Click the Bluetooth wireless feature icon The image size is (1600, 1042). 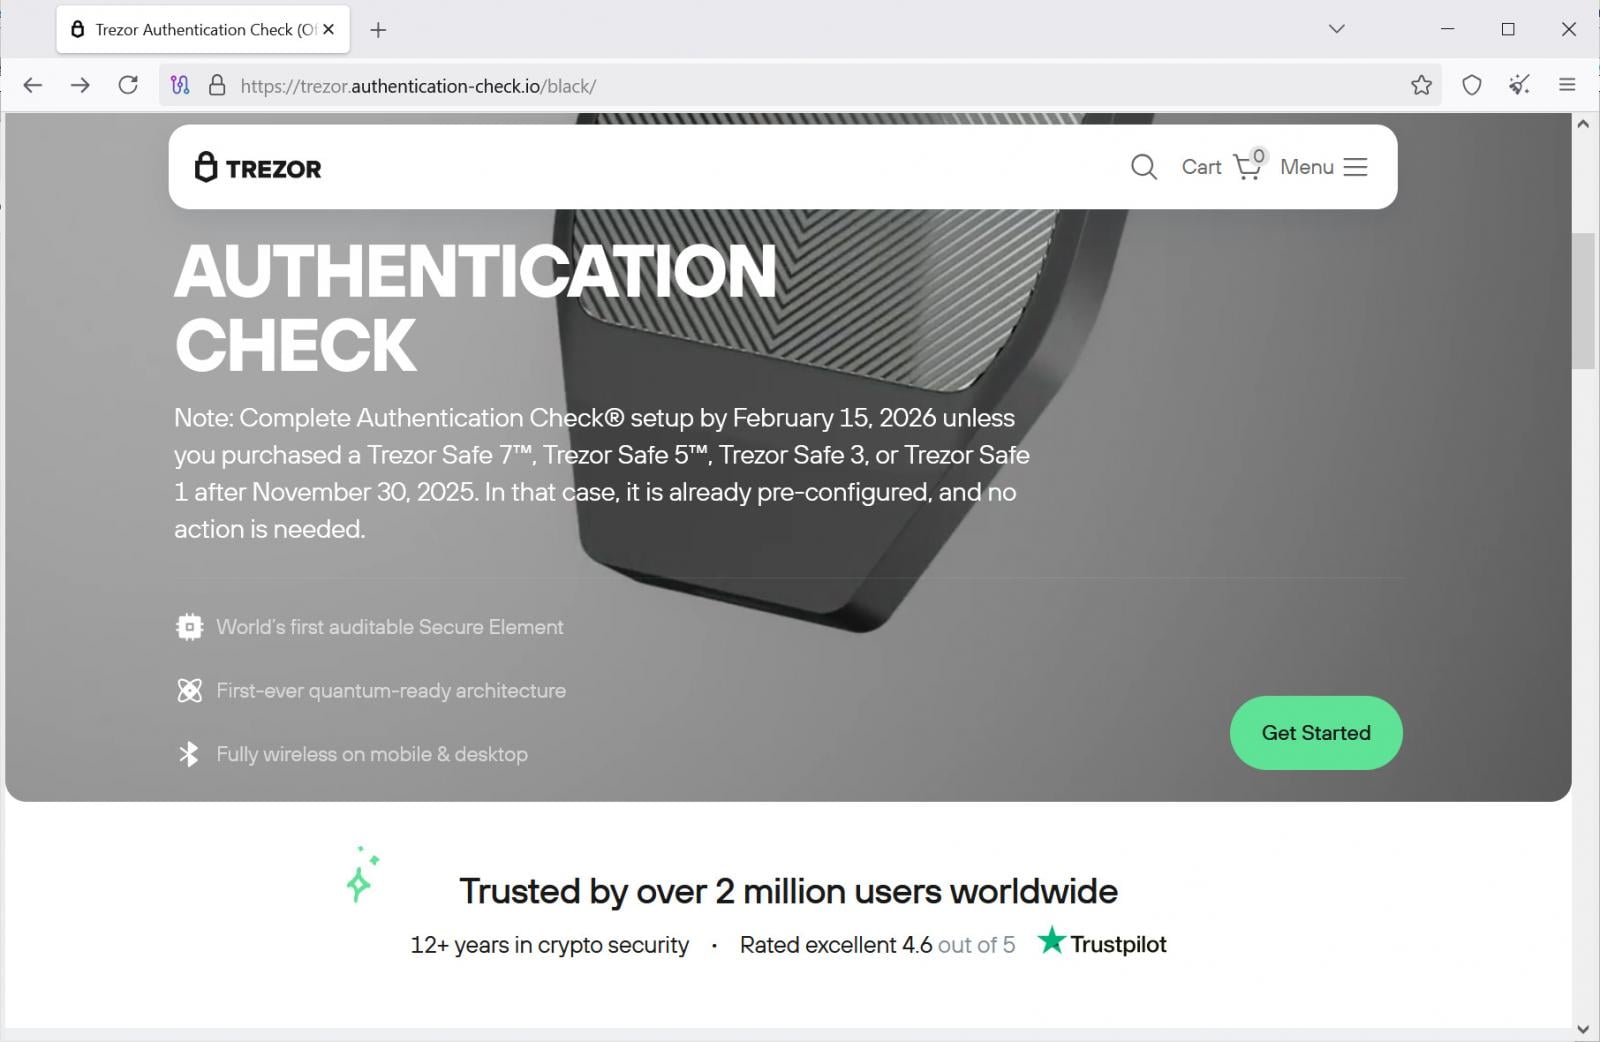point(189,754)
